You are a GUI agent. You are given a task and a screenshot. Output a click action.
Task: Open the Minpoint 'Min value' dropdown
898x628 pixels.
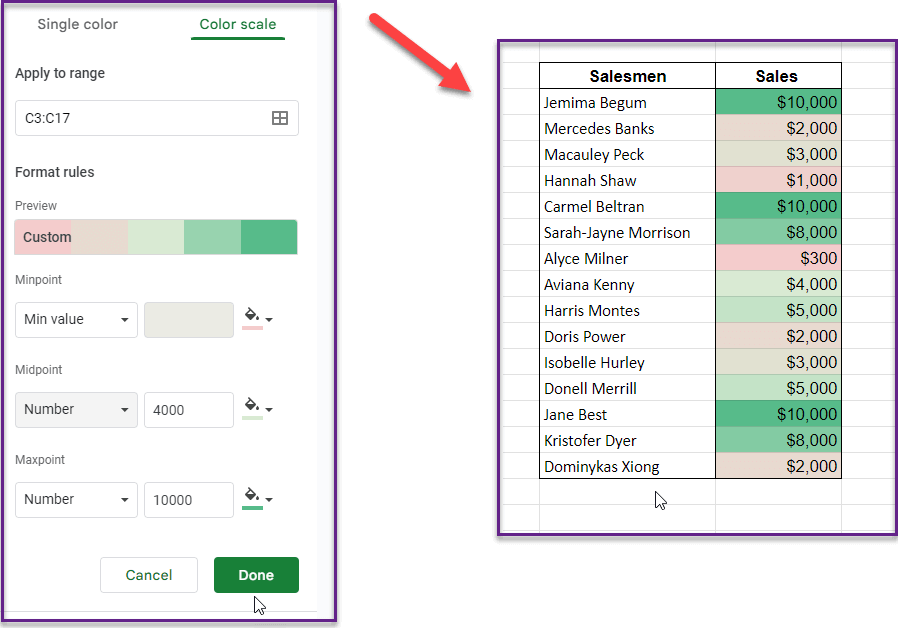click(76, 319)
